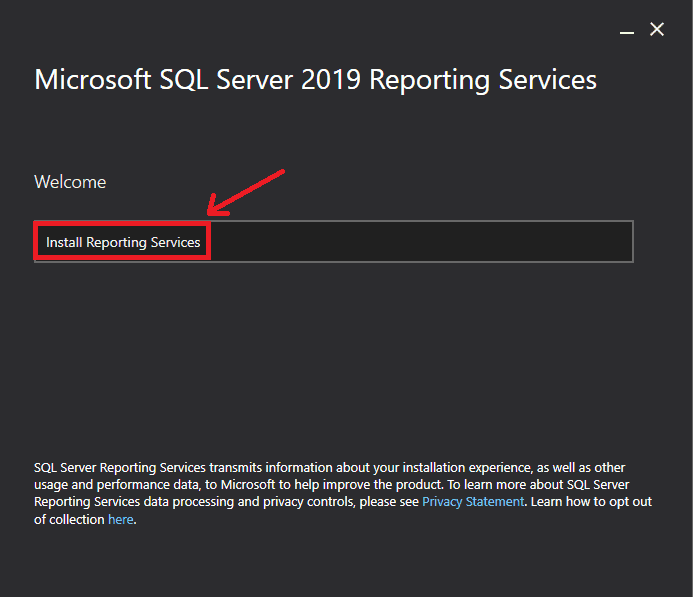693x597 pixels.
Task: Minimize the installer window
Action: click(627, 31)
